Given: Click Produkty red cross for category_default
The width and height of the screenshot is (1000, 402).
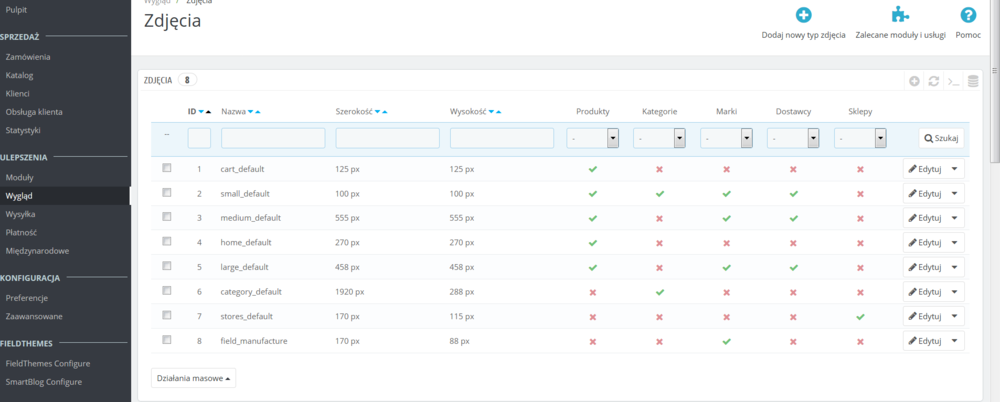Looking at the screenshot, I should (592, 292).
